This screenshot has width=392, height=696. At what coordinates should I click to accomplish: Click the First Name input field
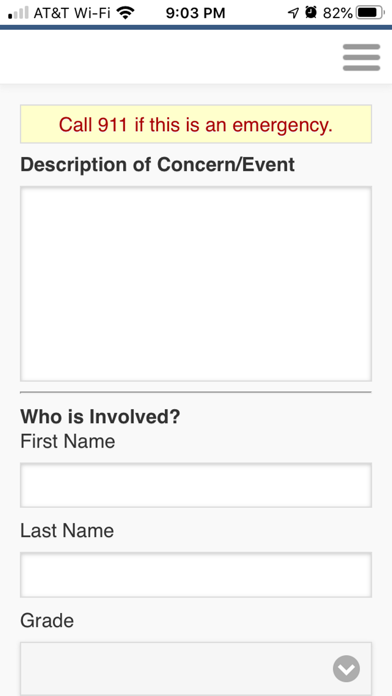pos(196,485)
